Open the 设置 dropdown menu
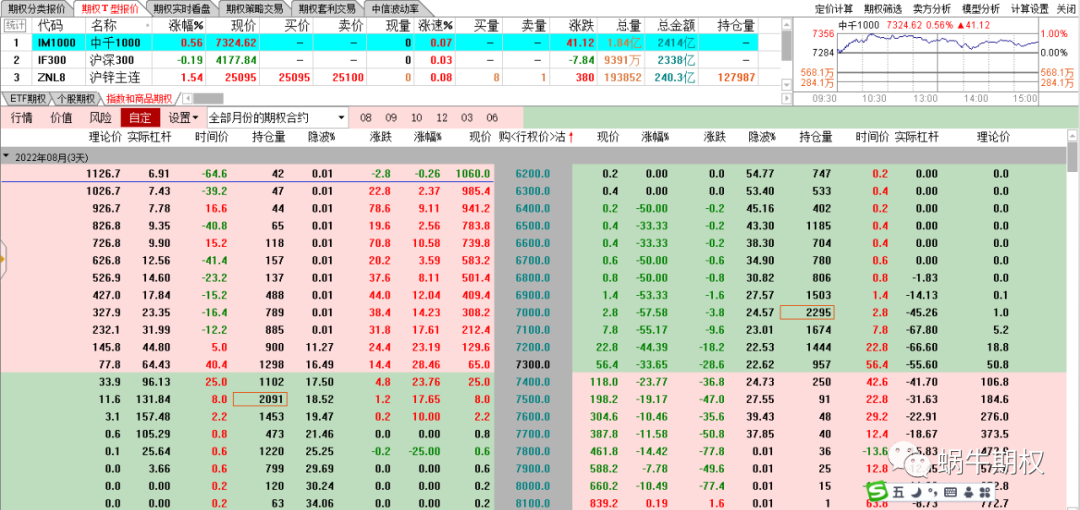This screenshot has width=1080, height=510. [x=183, y=117]
